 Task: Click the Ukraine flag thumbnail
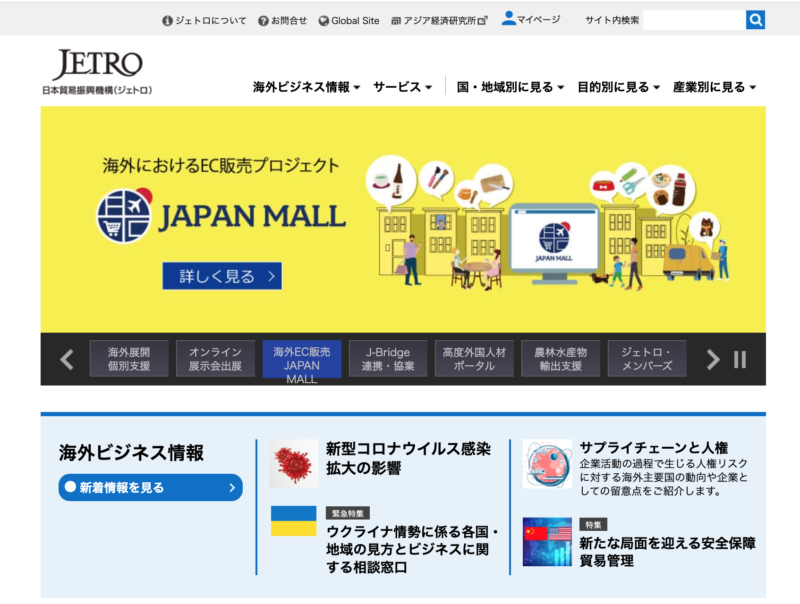pos(294,521)
